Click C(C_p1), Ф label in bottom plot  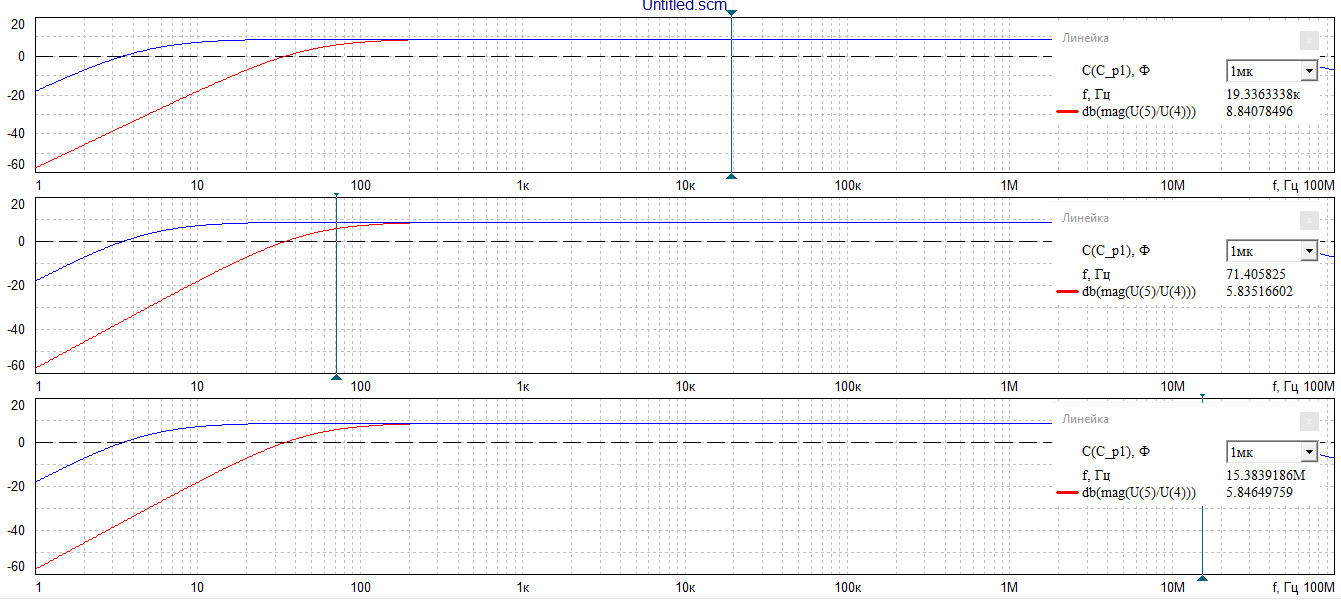(x=1115, y=451)
